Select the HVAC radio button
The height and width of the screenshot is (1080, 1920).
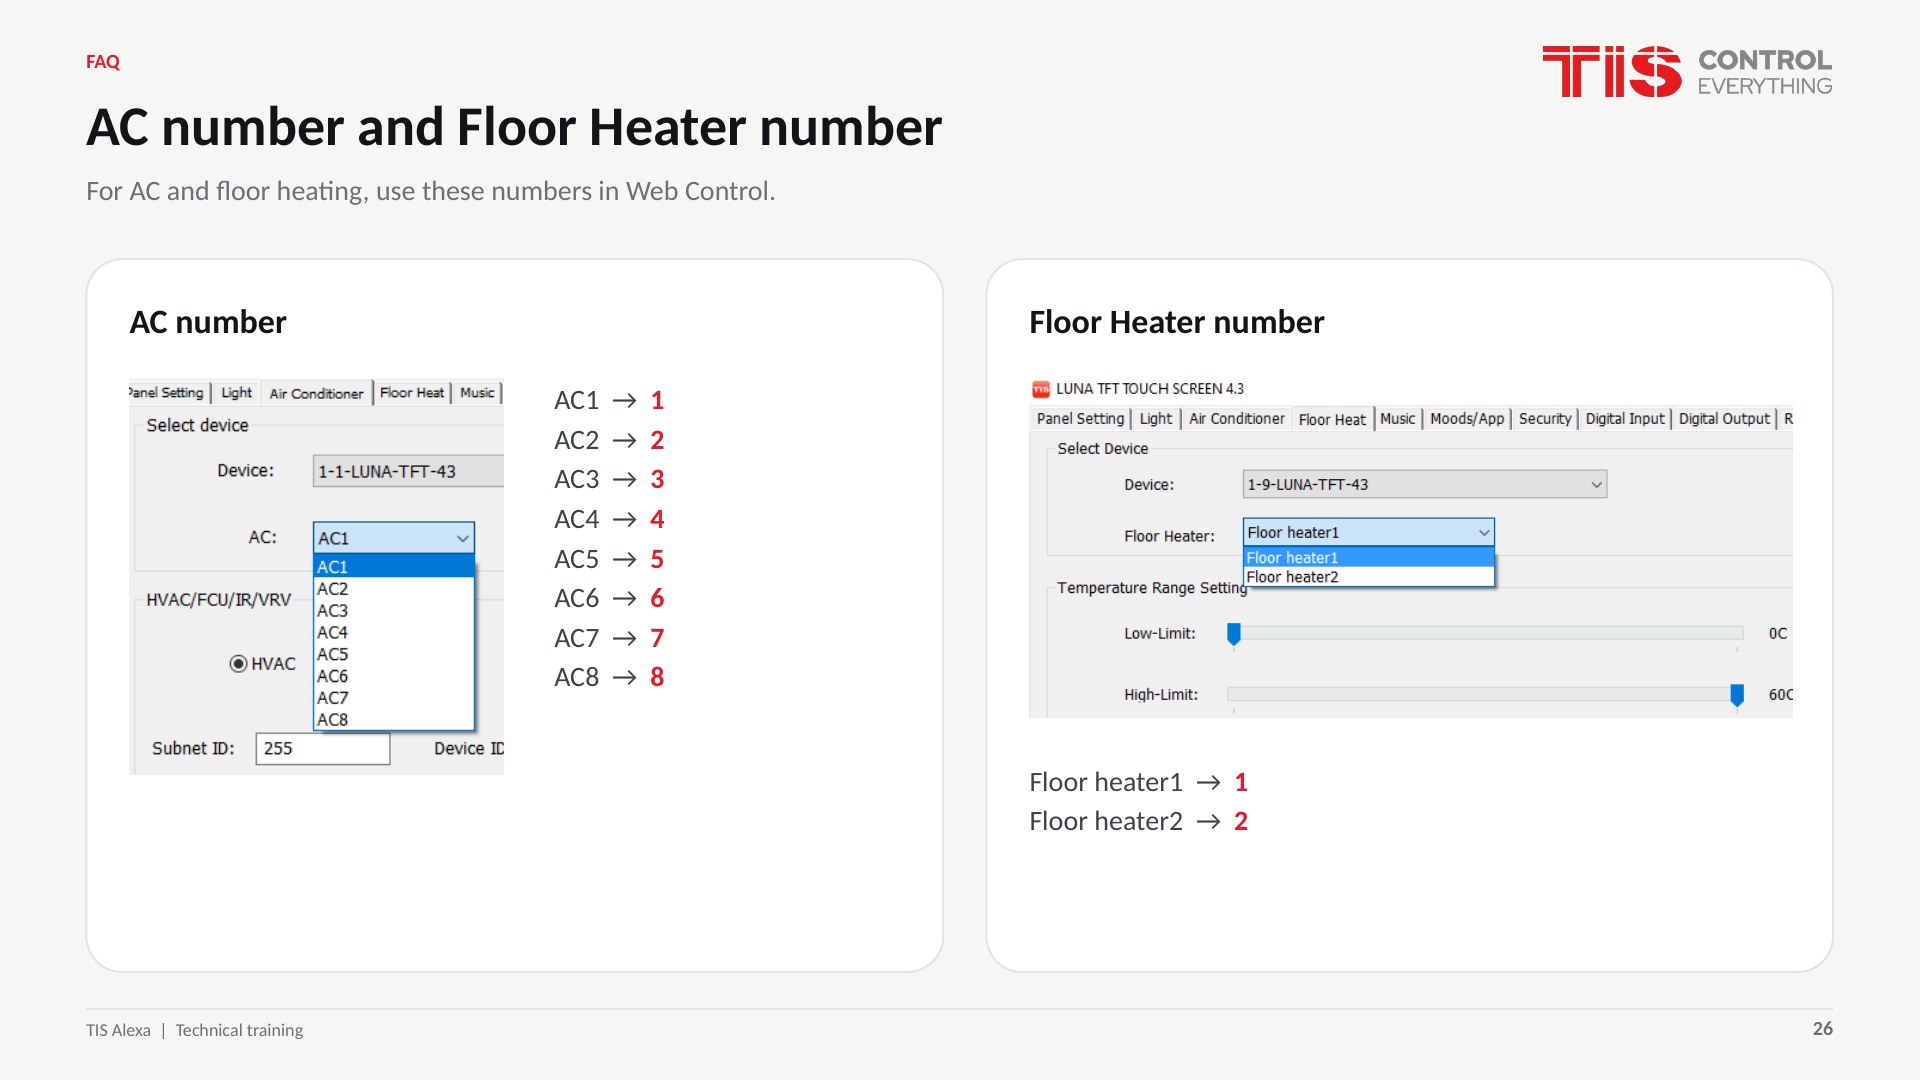point(238,664)
